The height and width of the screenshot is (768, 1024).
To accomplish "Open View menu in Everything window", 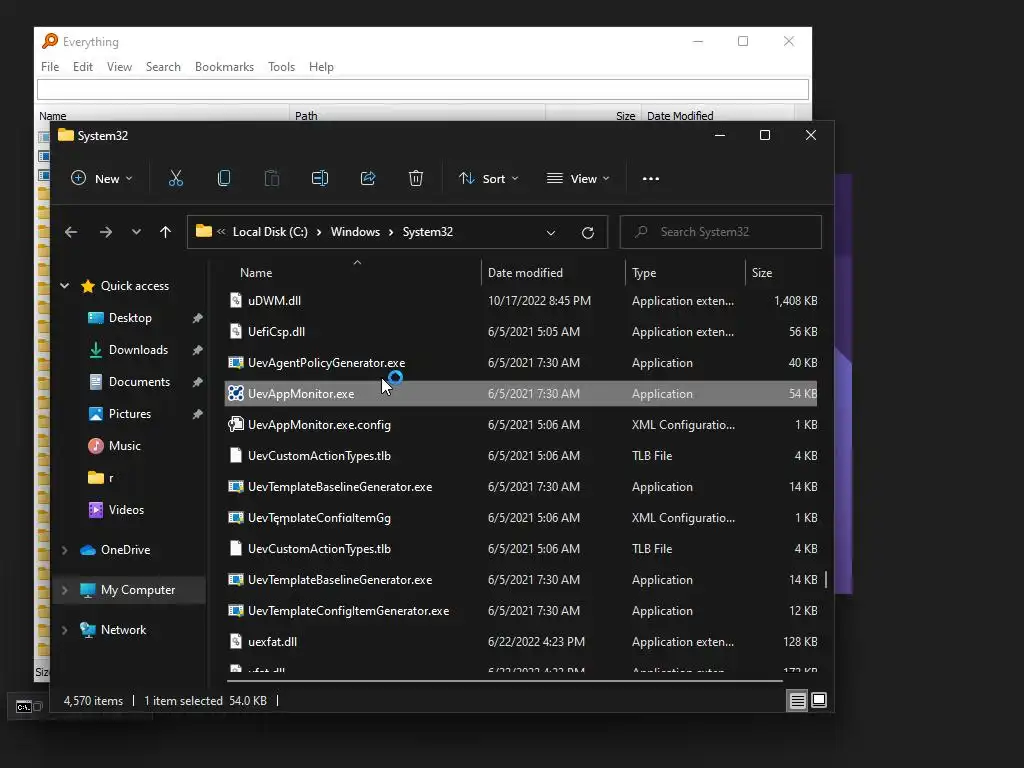I will (120, 67).
